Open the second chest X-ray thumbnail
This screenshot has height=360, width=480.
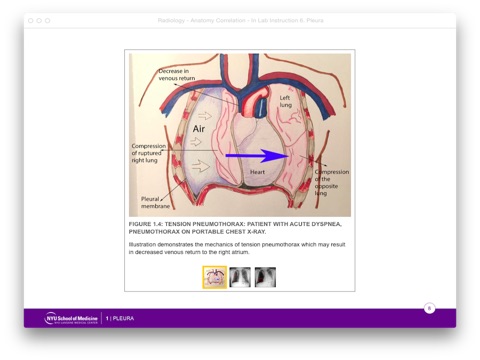(240, 277)
